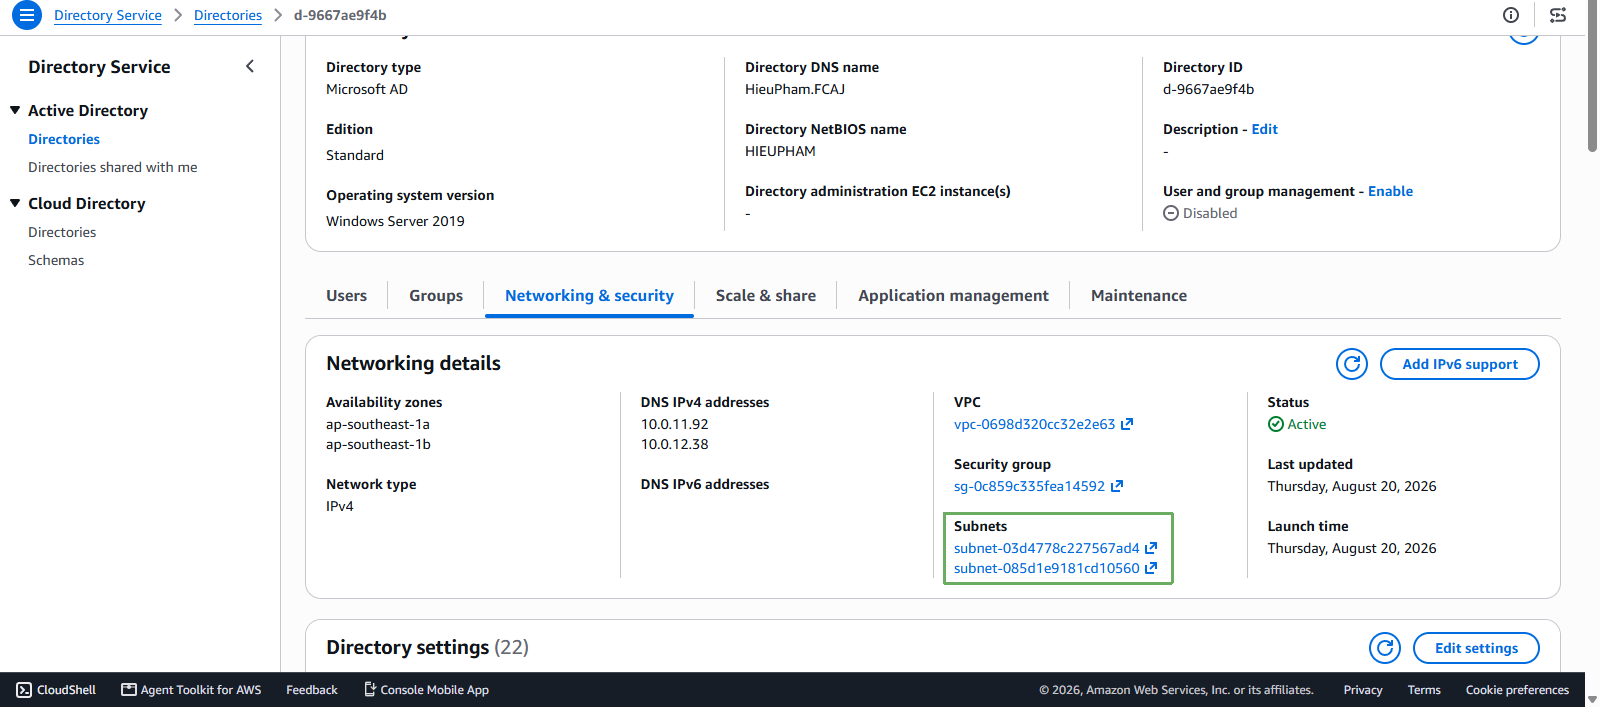Click the Edit settings button
The width and height of the screenshot is (1600, 707).
coord(1476,648)
